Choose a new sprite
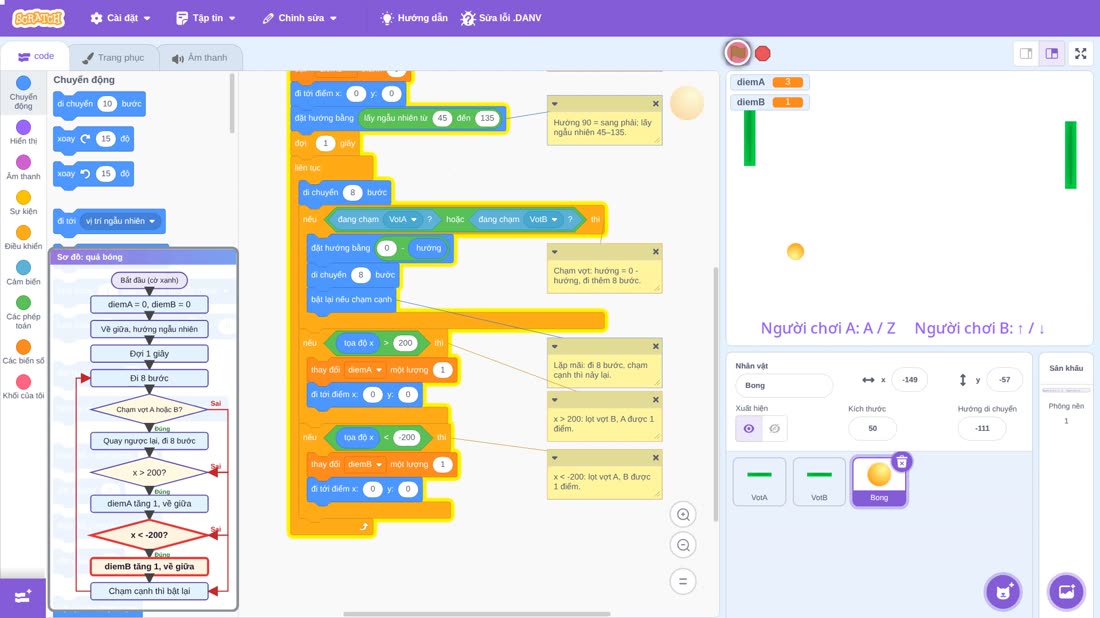This screenshot has height=618, width=1100. [x=1003, y=591]
